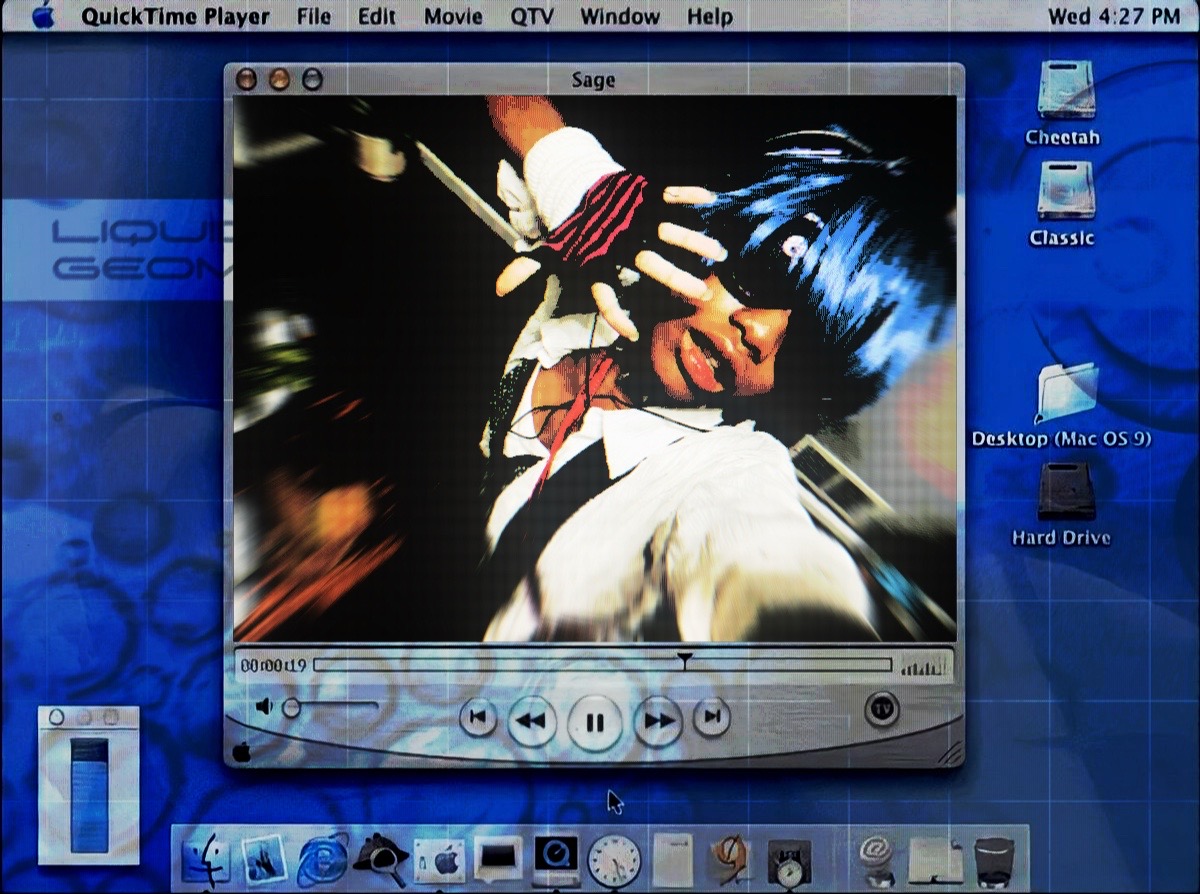Select the Classic drive icon

[1065, 190]
